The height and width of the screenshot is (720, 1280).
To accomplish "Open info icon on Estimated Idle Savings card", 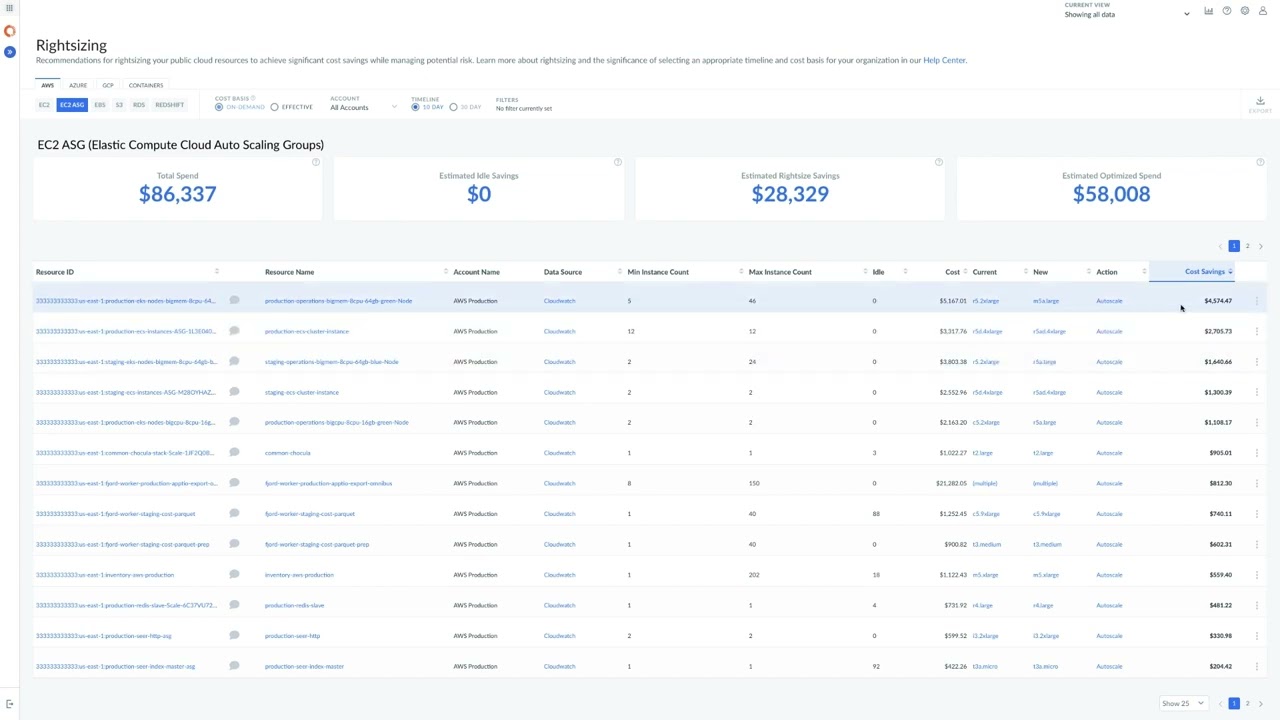I will pyautogui.click(x=617, y=162).
